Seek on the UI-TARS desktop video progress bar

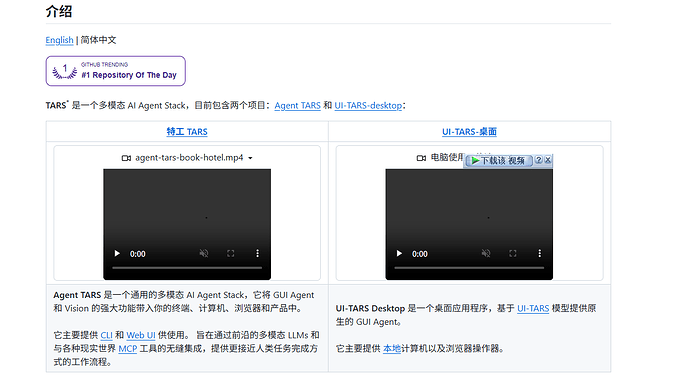point(469,268)
